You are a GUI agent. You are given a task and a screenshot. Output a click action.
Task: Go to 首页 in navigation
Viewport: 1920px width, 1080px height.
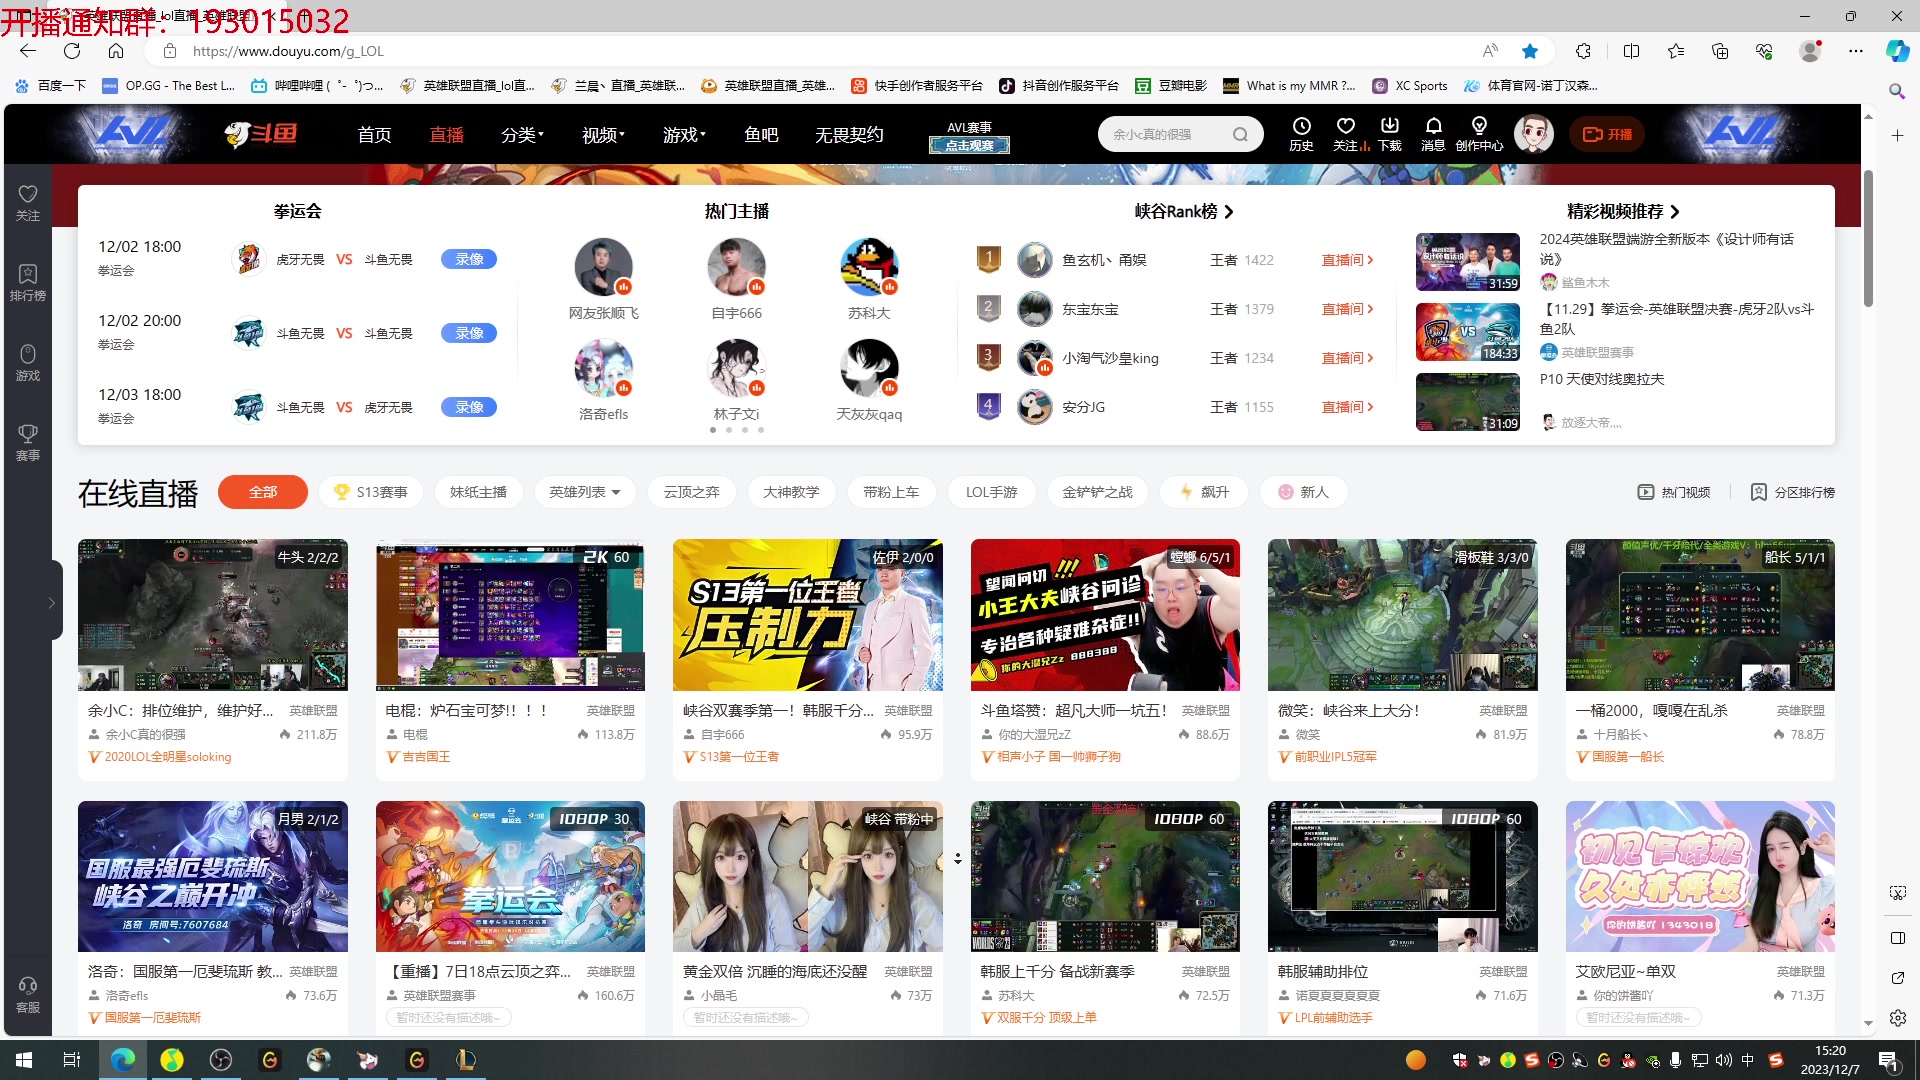point(374,134)
